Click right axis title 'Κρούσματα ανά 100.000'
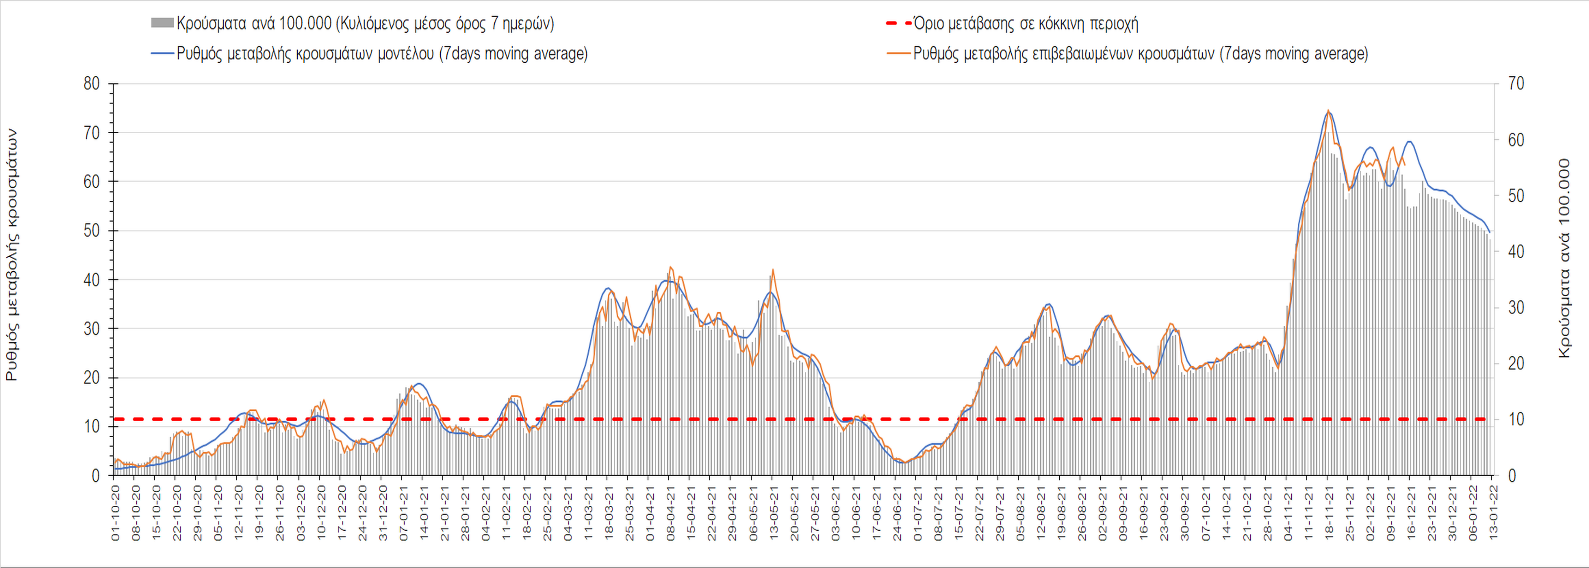 click(x=1565, y=258)
